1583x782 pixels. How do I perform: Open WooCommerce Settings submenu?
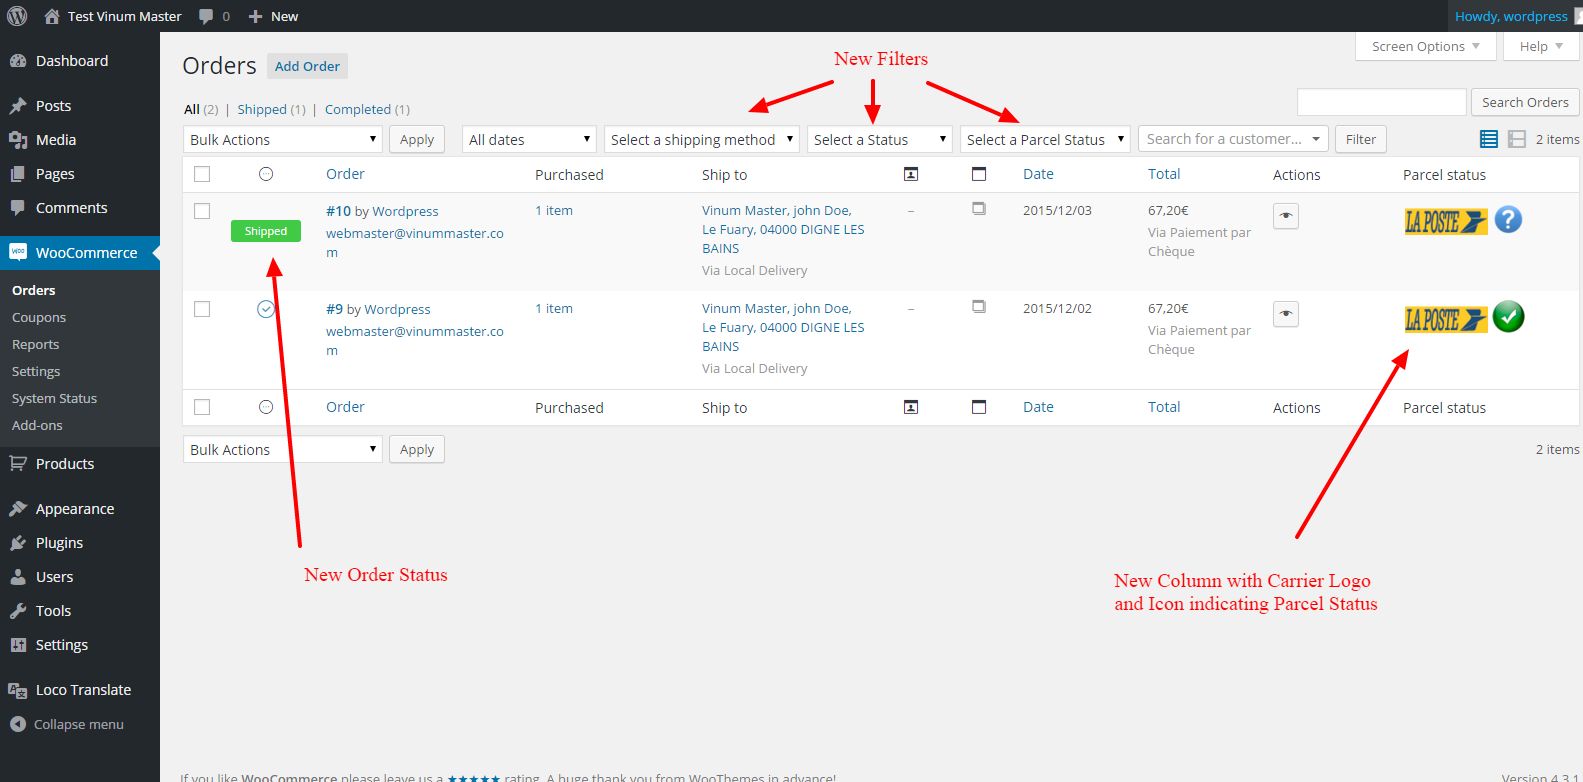click(x=36, y=372)
